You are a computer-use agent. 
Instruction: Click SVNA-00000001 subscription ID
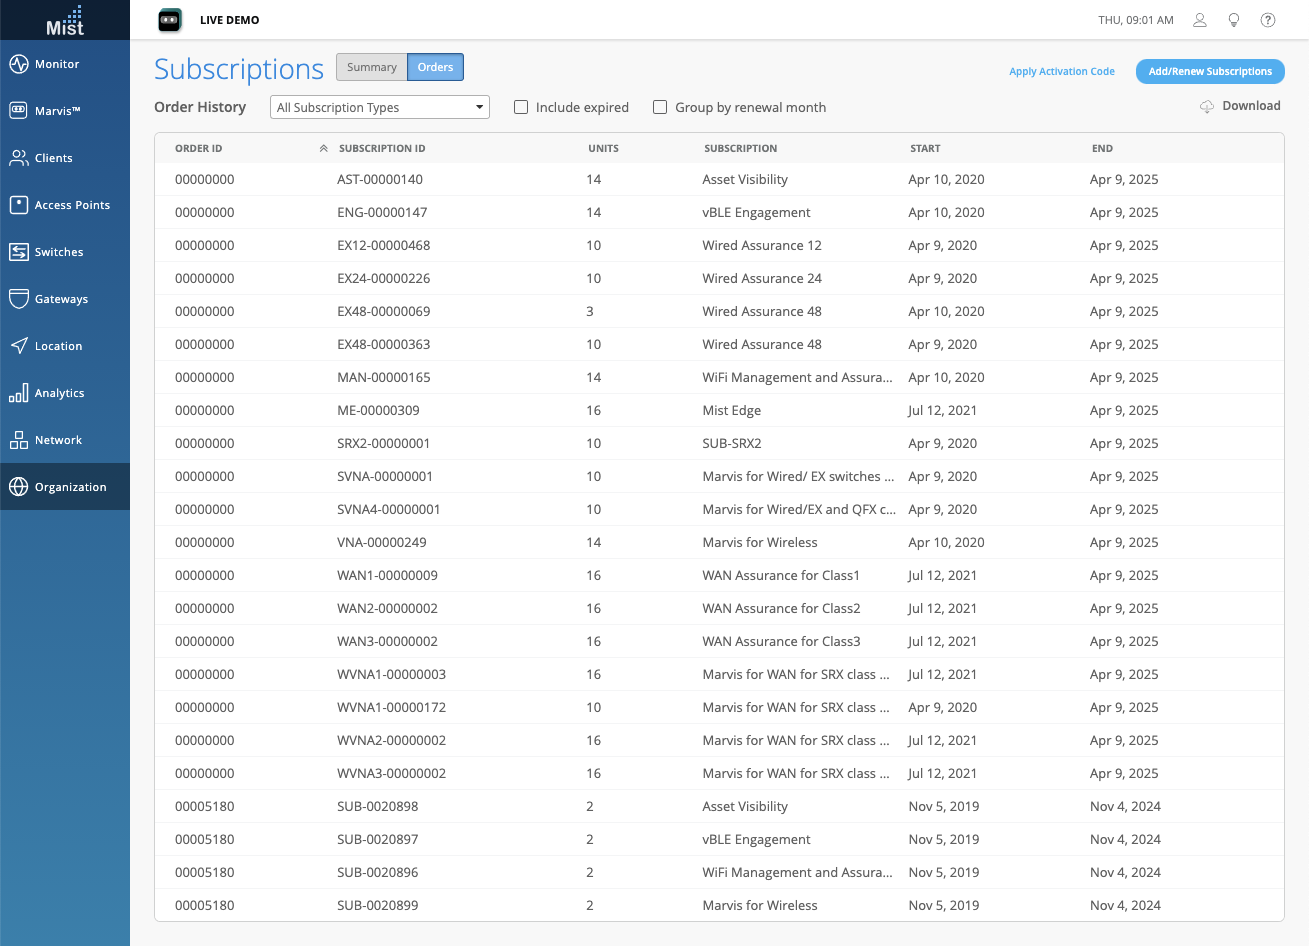click(x=385, y=477)
